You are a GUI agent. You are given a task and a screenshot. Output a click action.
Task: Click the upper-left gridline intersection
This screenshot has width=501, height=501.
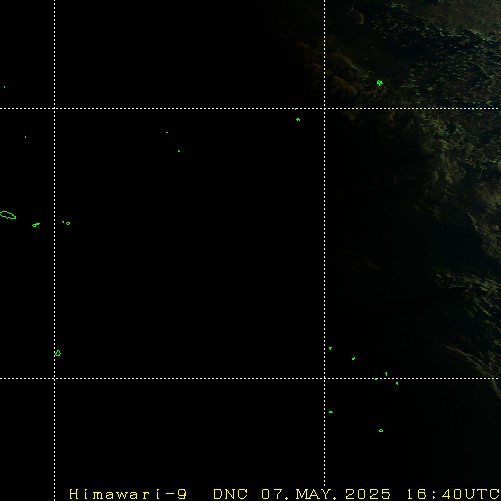(x=55, y=108)
